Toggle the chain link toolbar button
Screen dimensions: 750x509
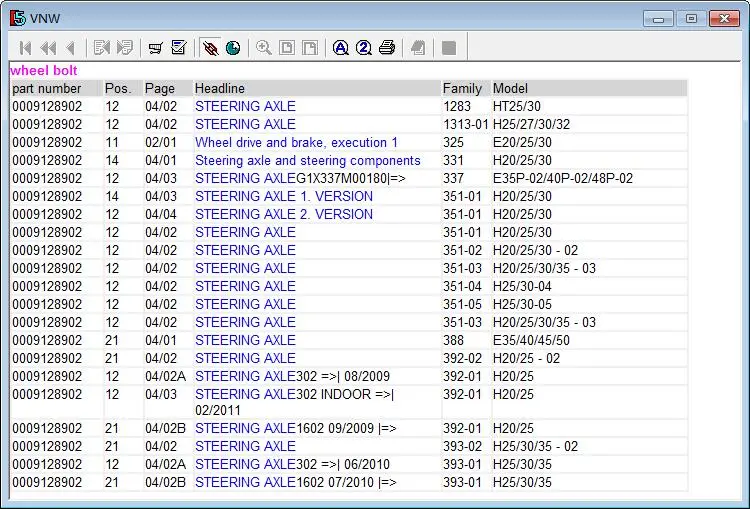210,48
